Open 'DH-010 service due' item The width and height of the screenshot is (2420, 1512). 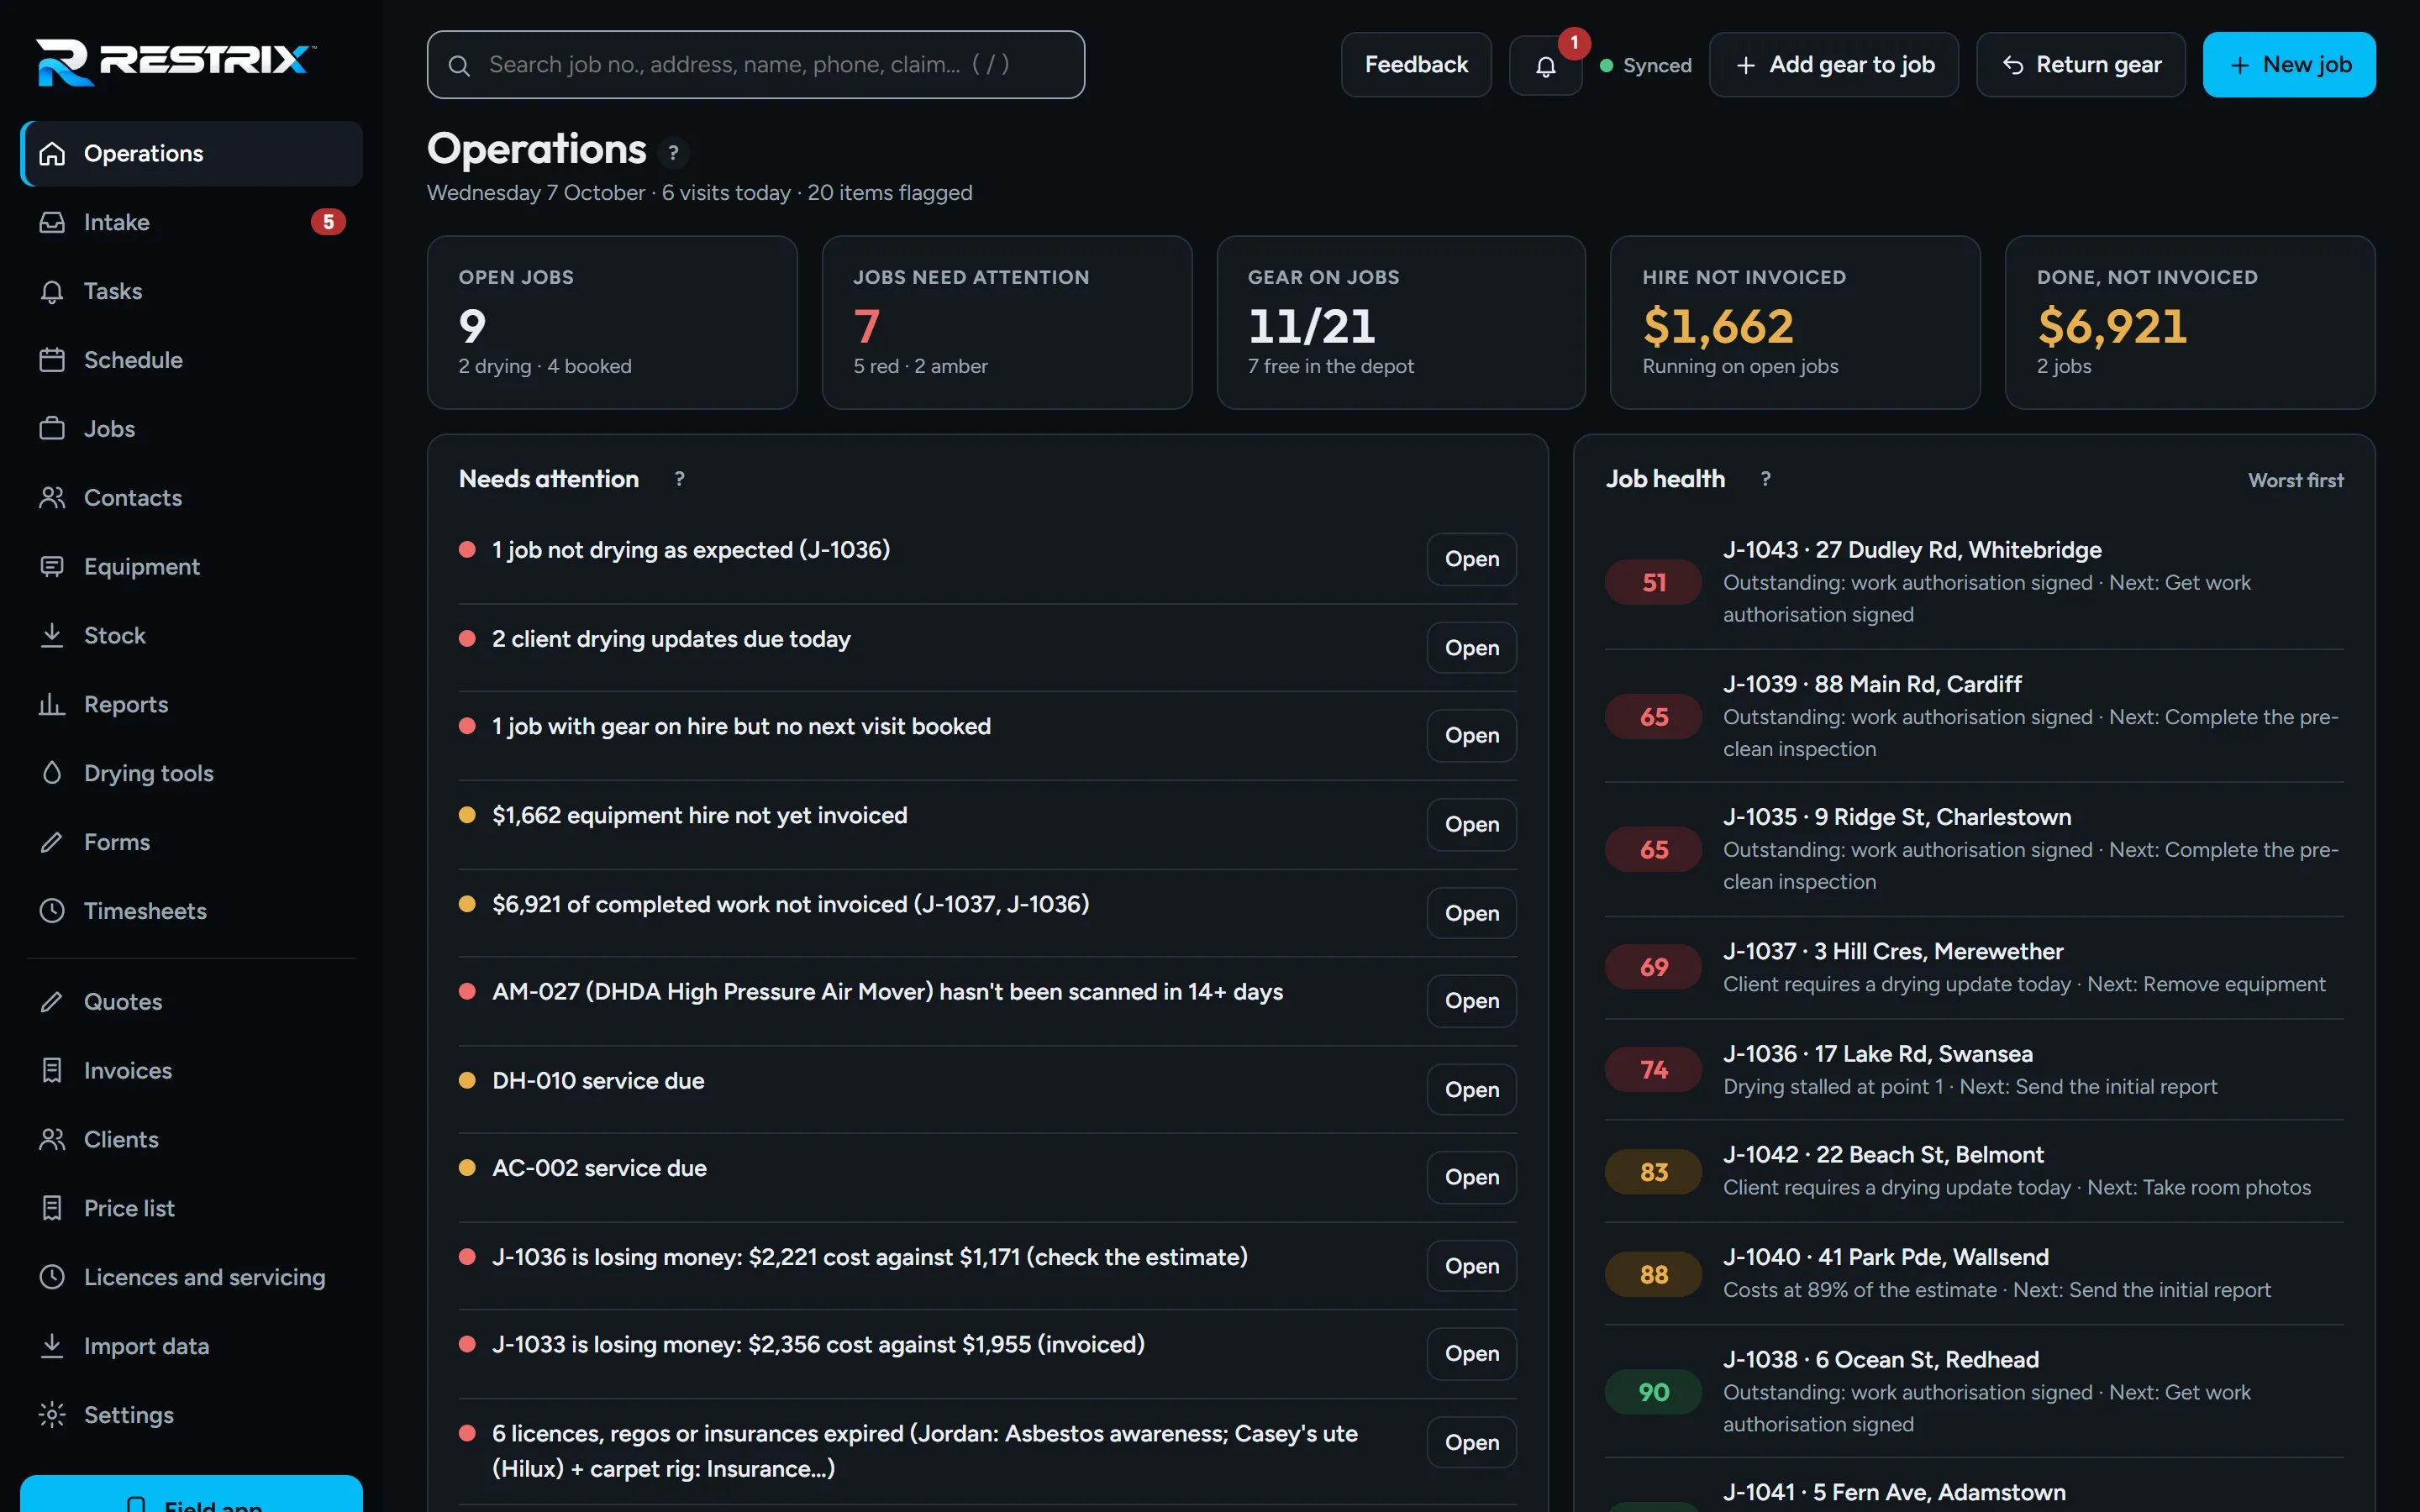click(x=1471, y=1090)
